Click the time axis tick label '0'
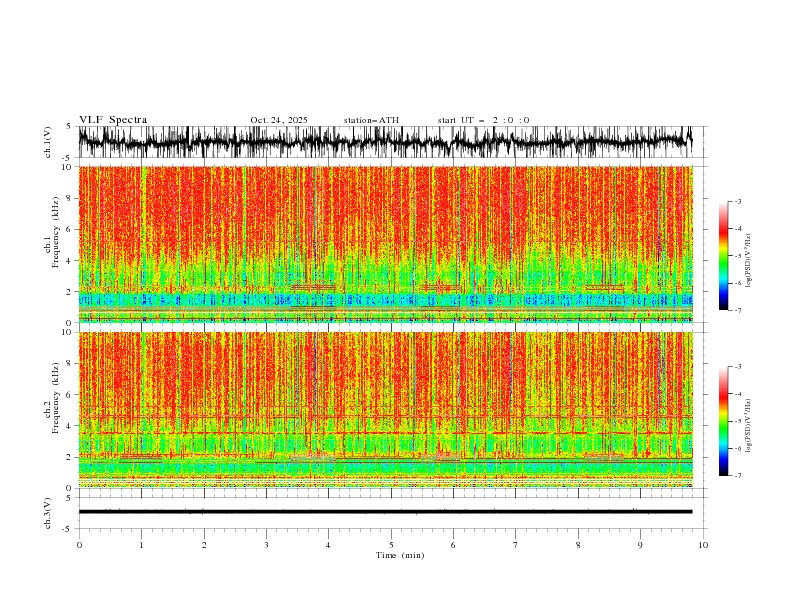Image resolution: width=792 pixels, height=612 pixels. [x=79, y=545]
